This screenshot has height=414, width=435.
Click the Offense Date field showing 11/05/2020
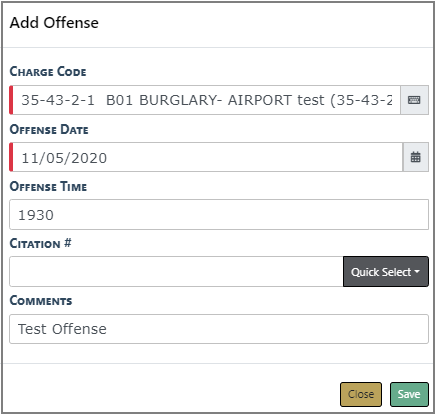tap(206, 157)
